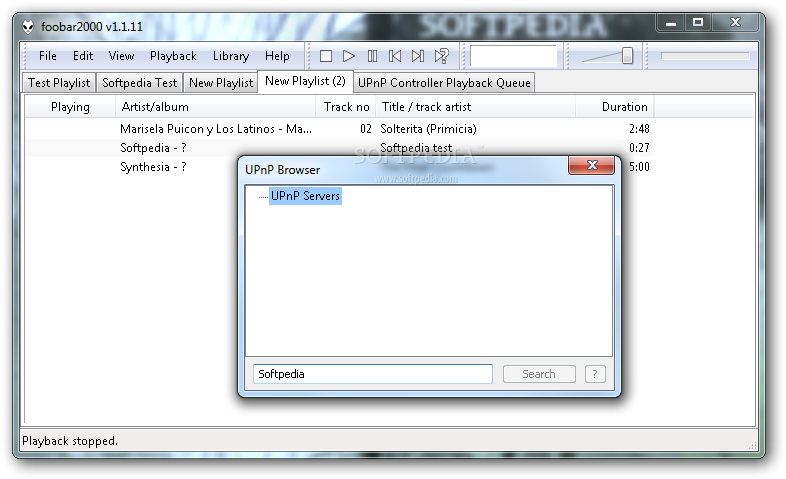786x479 pixels.
Task: Click the 2:48 duration value
Action: pyautogui.click(x=639, y=129)
